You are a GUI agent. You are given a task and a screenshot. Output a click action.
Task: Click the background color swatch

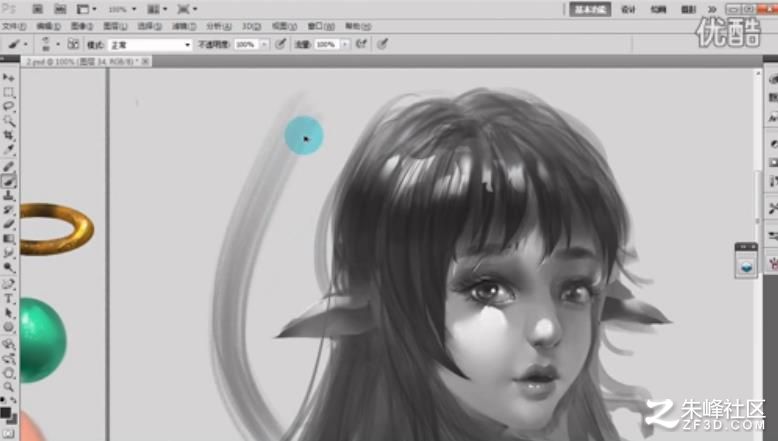(12, 419)
